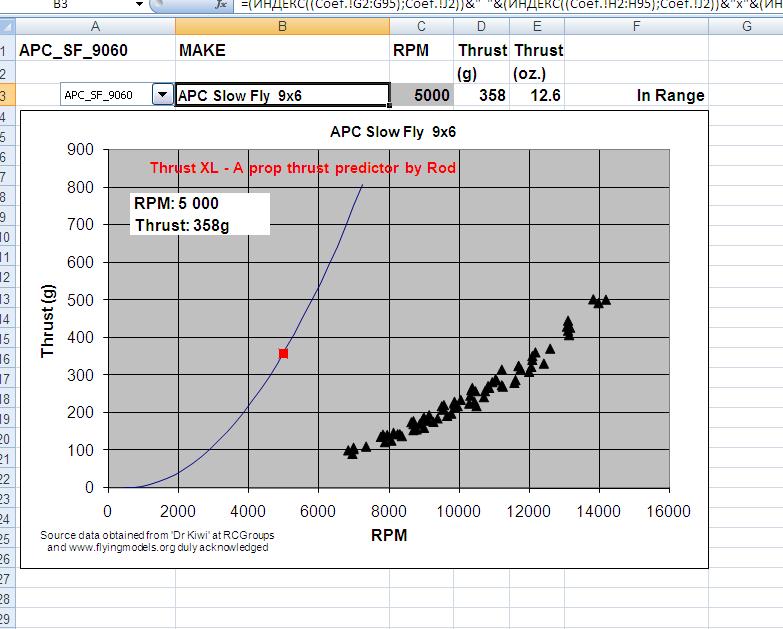Select the (oz.) unit cell
Viewport: 783px width, 629px height.
pyautogui.click(x=537, y=73)
